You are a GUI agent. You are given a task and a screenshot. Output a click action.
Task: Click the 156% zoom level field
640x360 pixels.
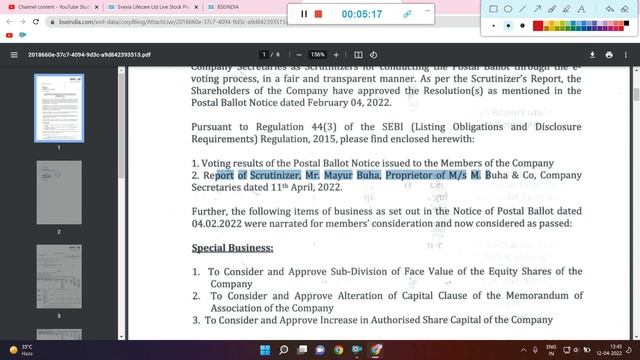(x=318, y=55)
